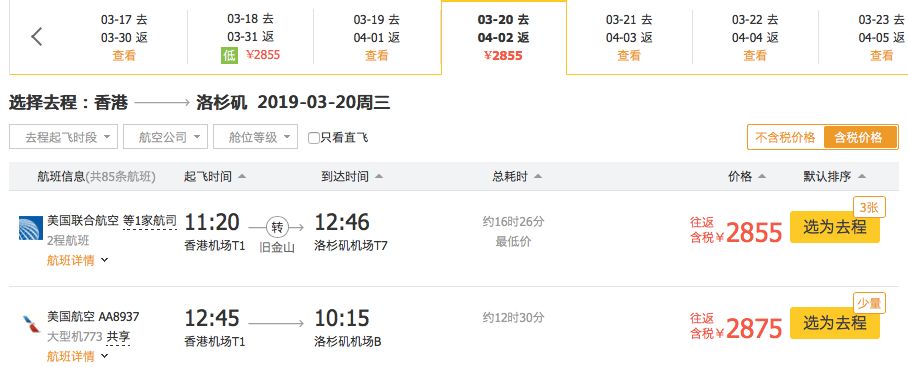The width and height of the screenshot is (908, 367).
Task: Click 查看 under 03-19 date
Action: [x=377, y=56]
